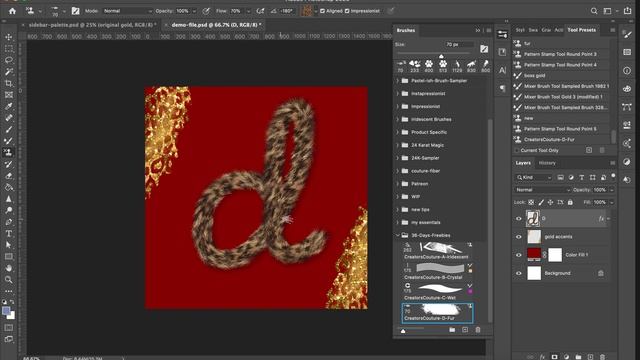This screenshot has height=360, width=640.
Task: Select the Frame tool
Action: pos(9,95)
